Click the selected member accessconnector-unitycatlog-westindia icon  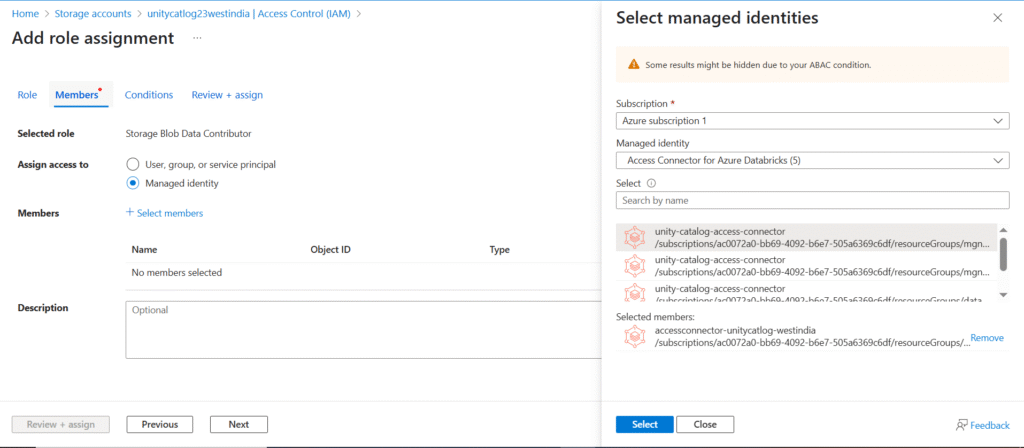634,337
